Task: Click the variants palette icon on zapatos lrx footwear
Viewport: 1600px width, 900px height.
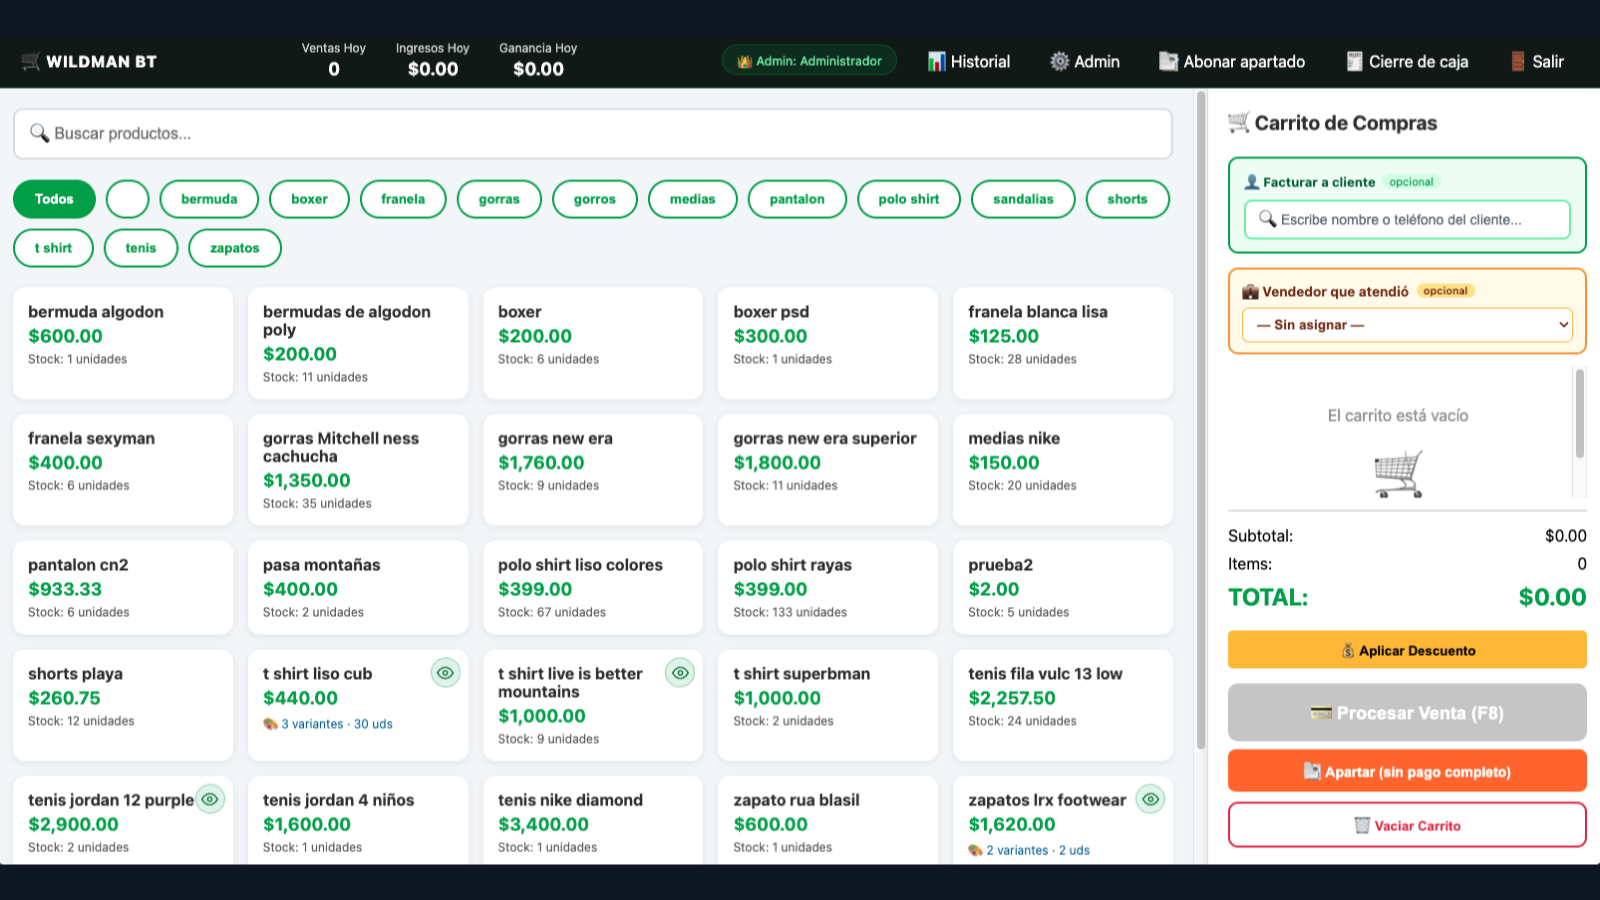Action: coord(975,850)
